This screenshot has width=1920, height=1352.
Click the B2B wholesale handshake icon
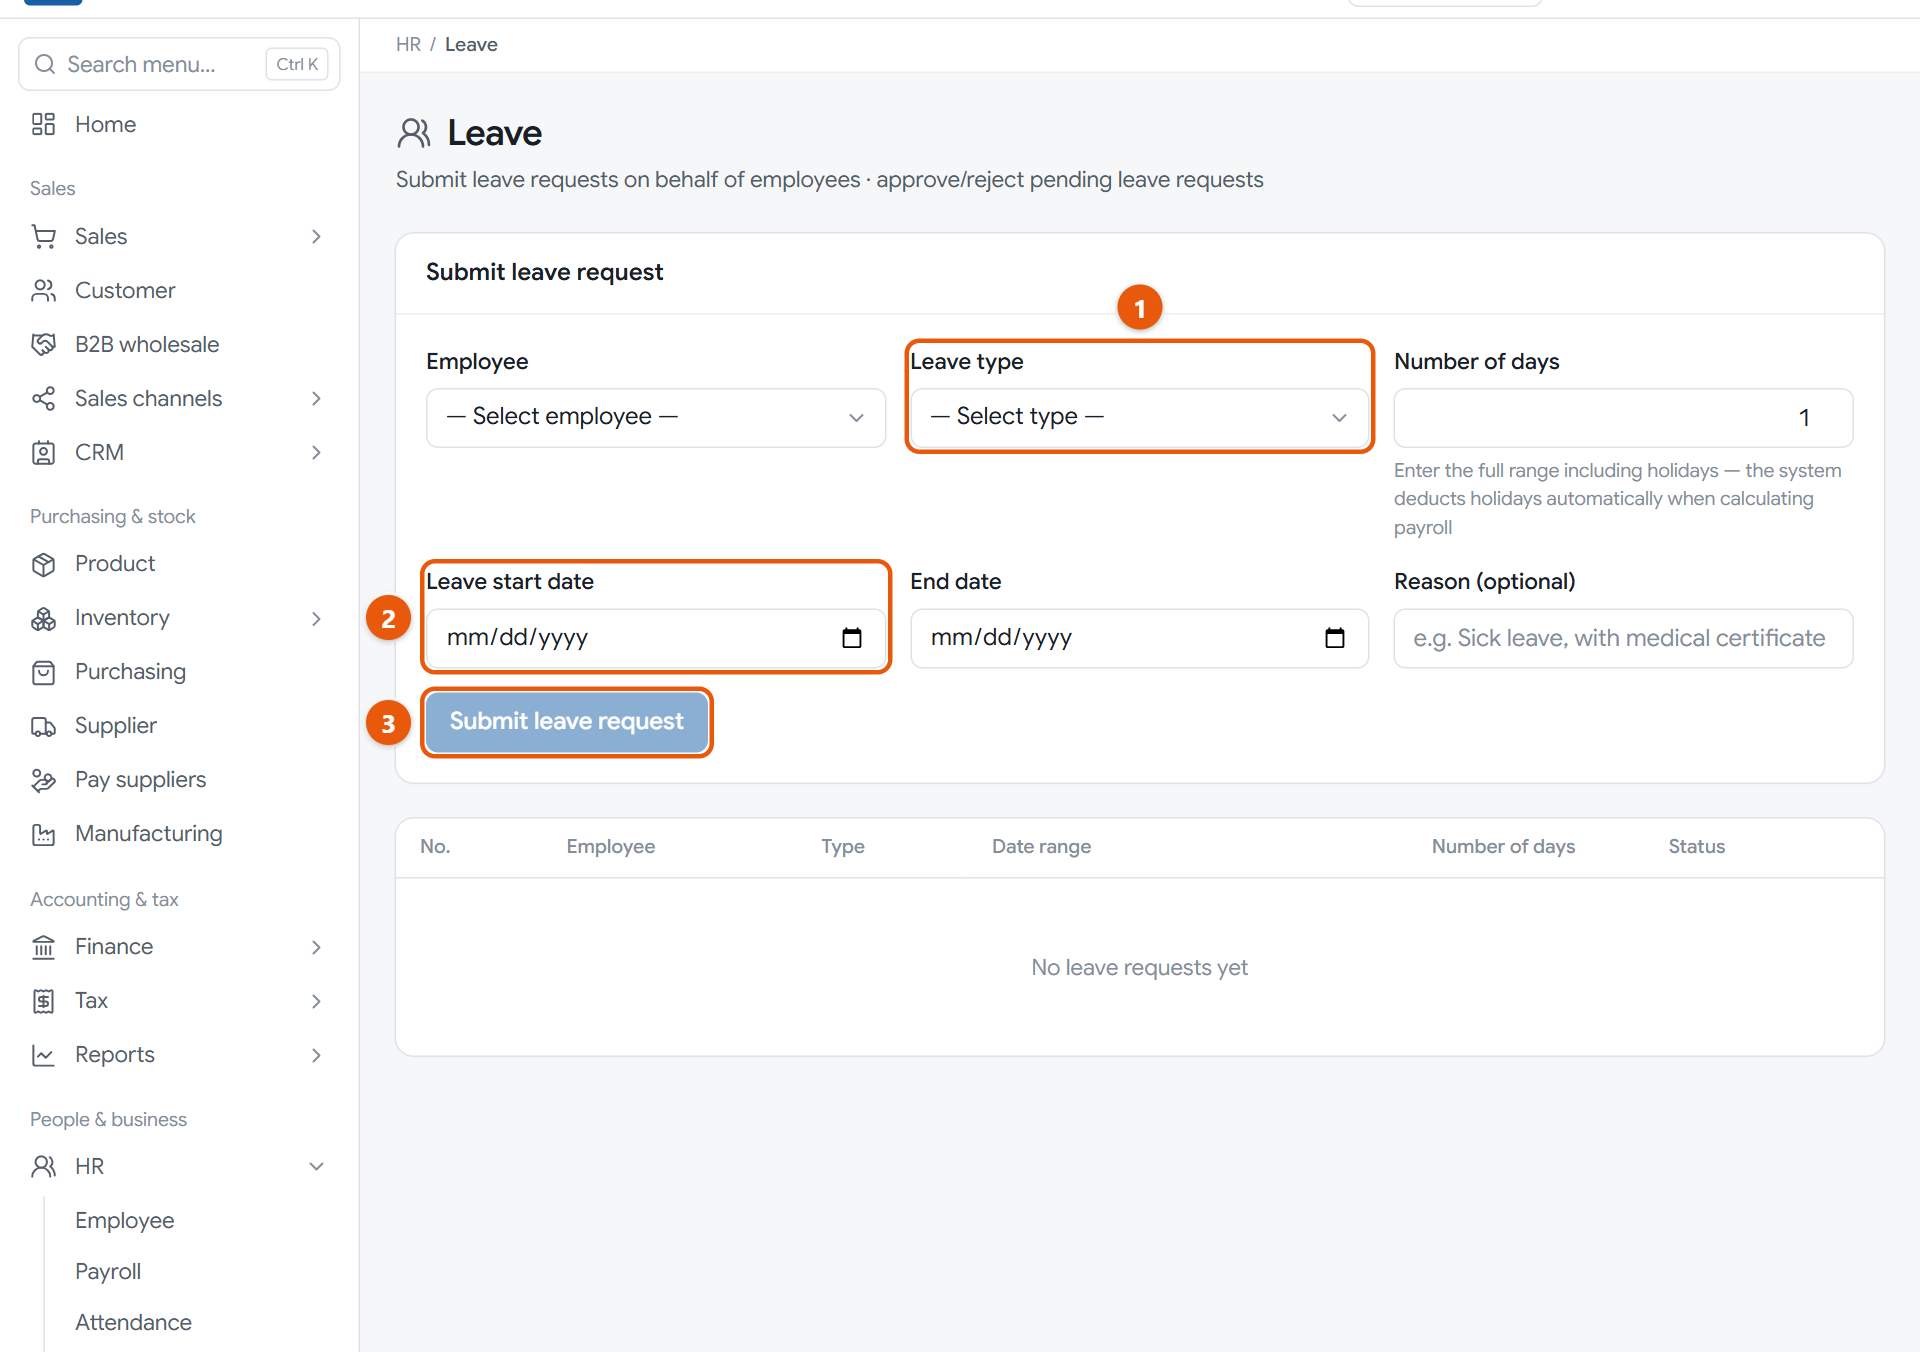pos(43,345)
